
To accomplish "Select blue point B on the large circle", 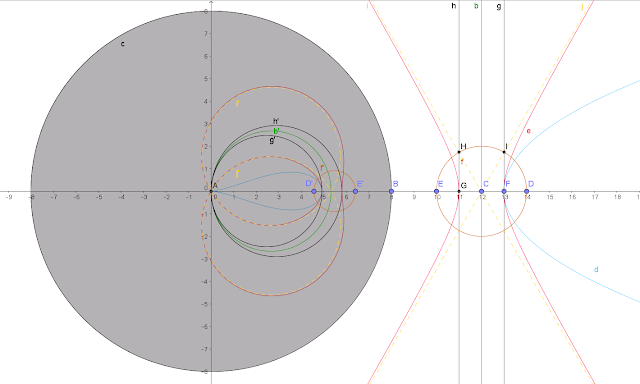I will click(391, 191).
